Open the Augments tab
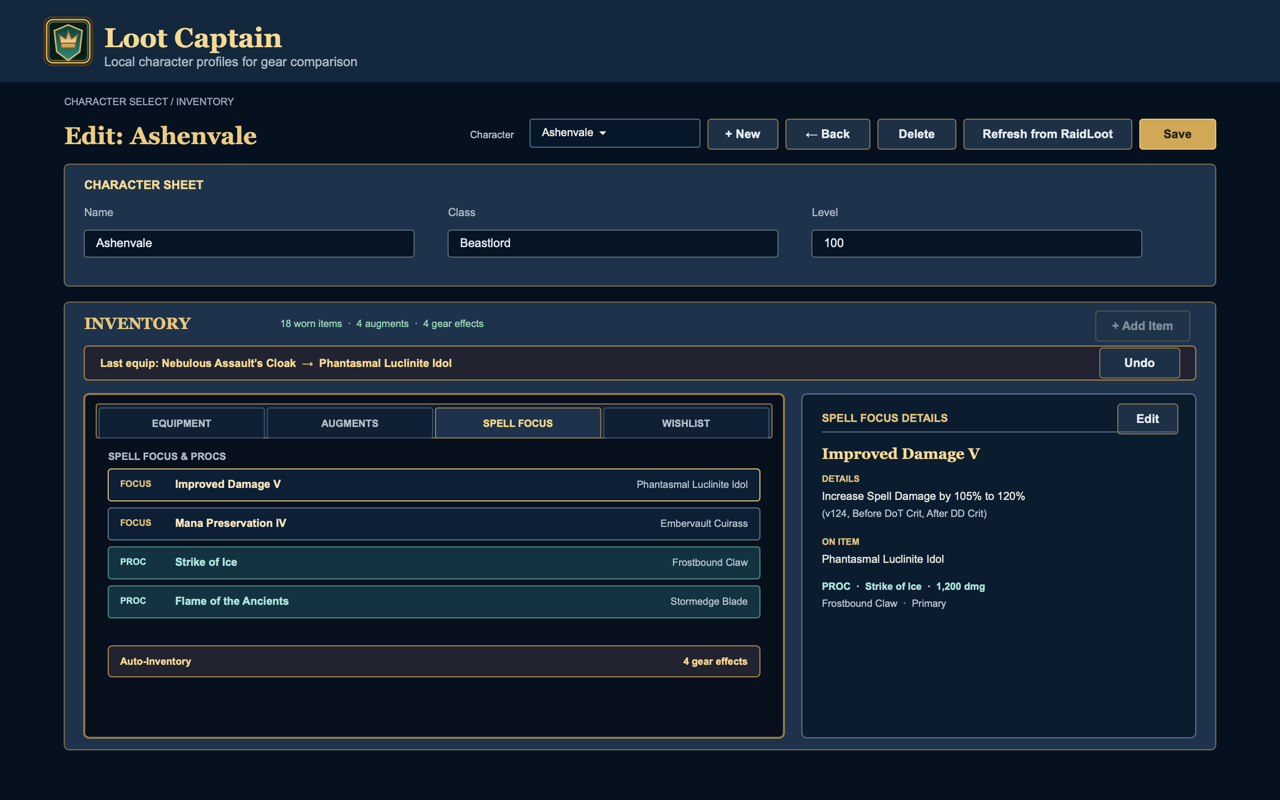The width and height of the screenshot is (1280, 800). [349, 423]
